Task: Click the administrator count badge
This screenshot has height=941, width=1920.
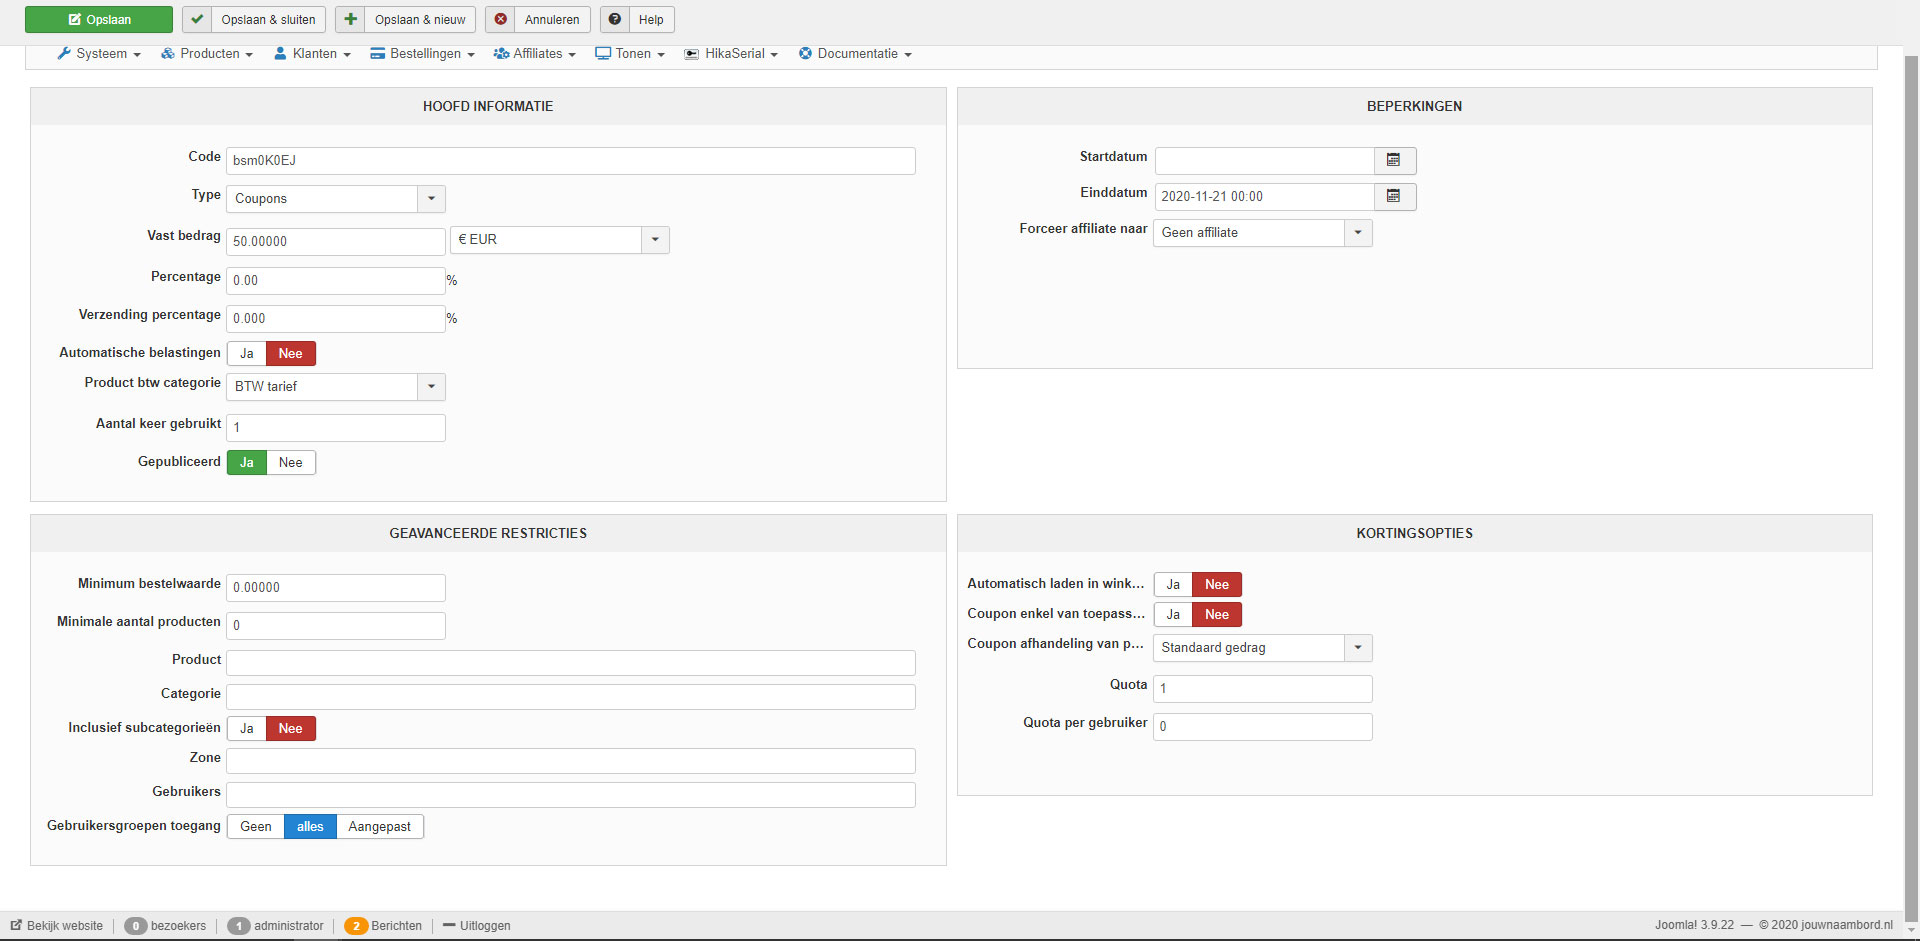Action: [239, 926]
